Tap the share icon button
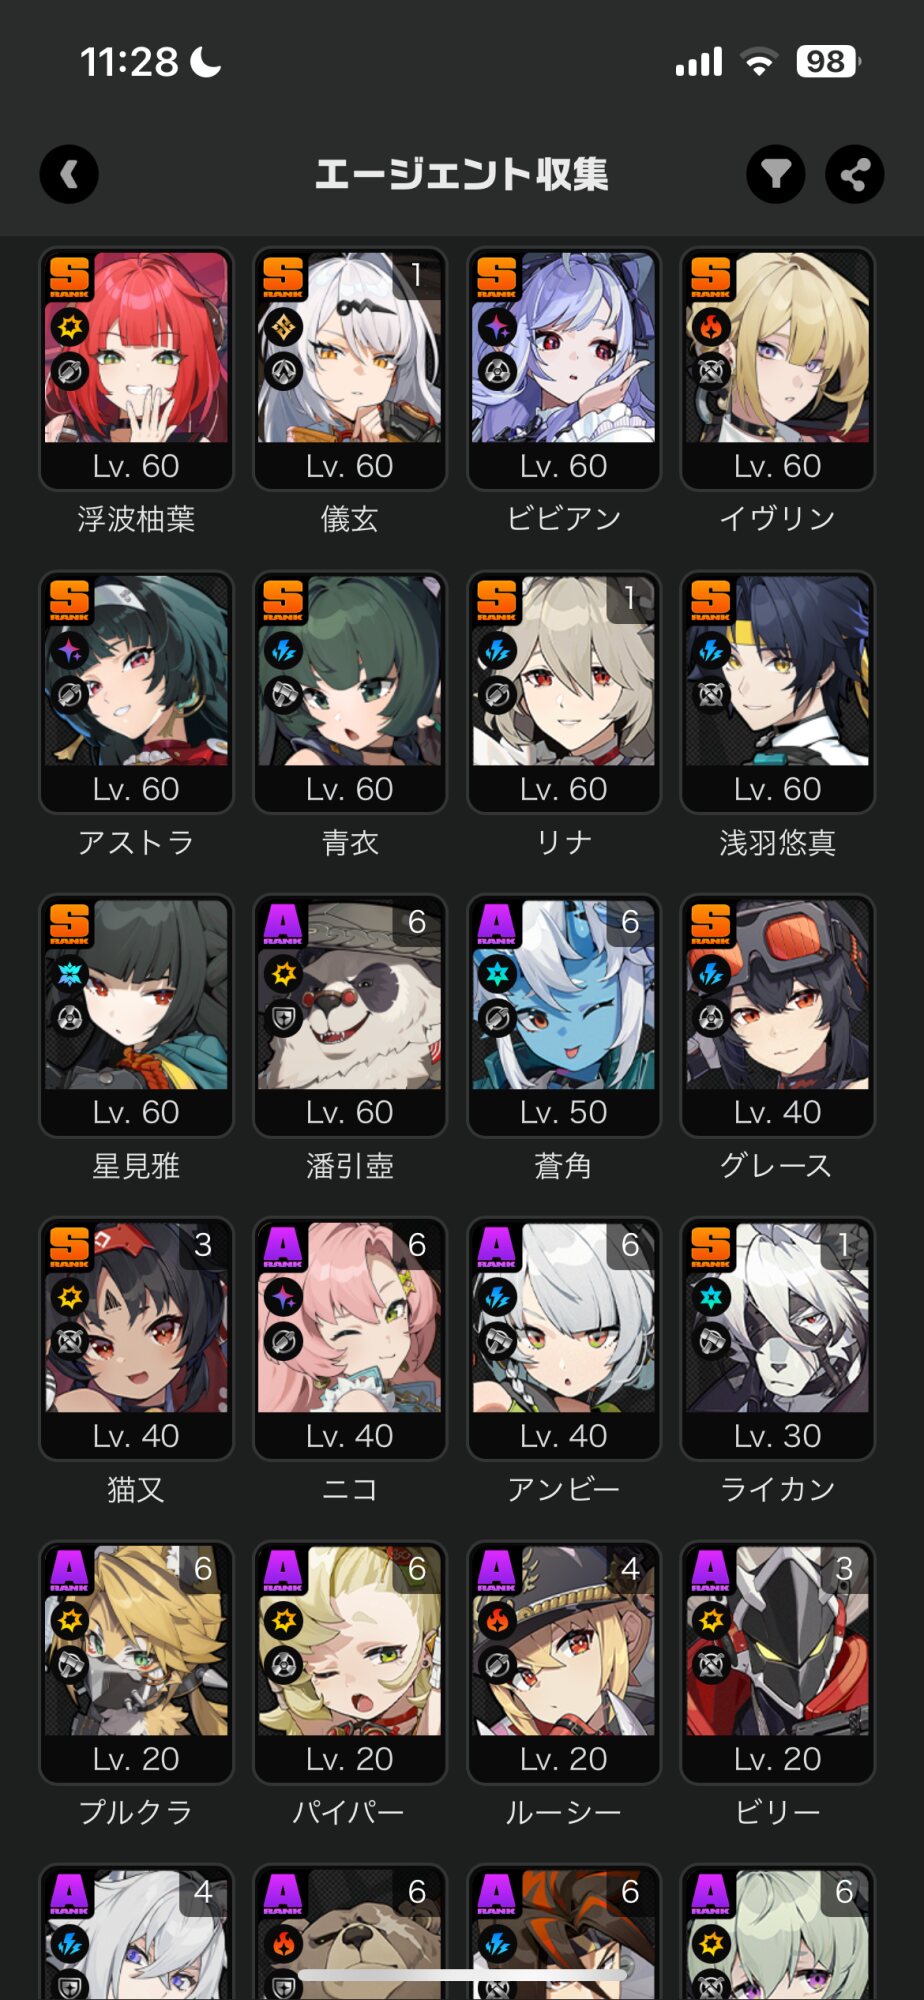This screenshot has width=924, height=2000. tap(854, 175)
